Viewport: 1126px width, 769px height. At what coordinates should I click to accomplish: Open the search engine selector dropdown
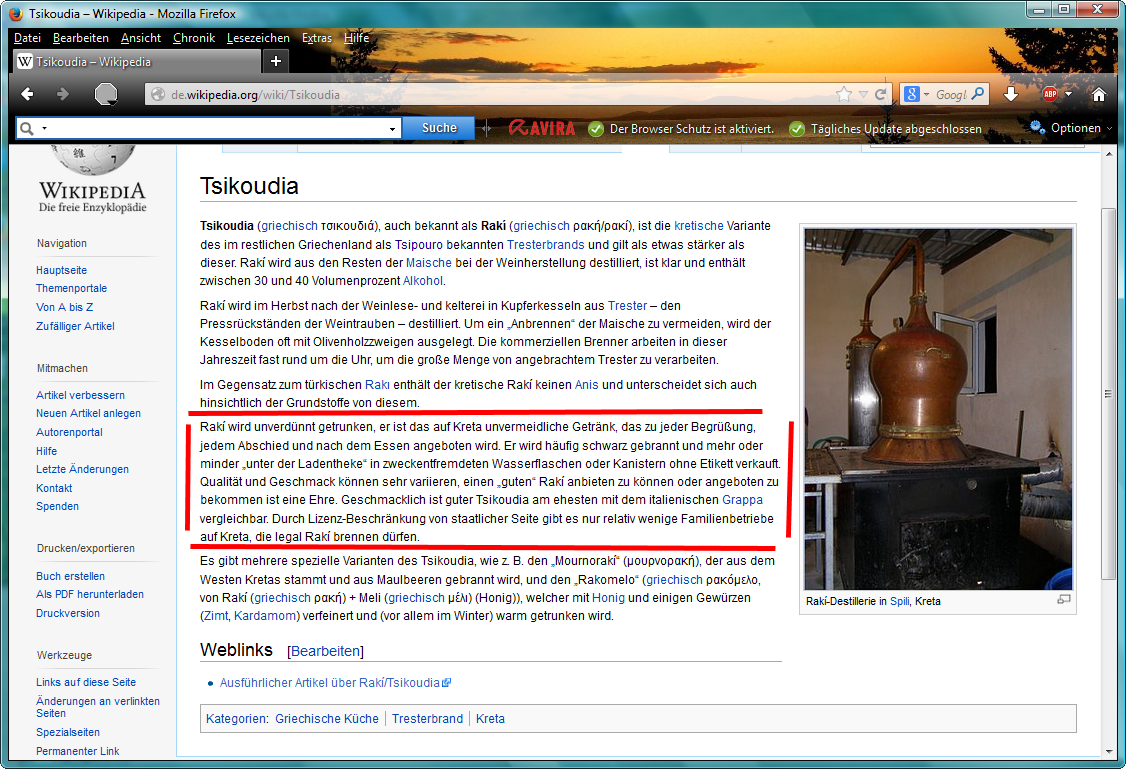point(914,94)
